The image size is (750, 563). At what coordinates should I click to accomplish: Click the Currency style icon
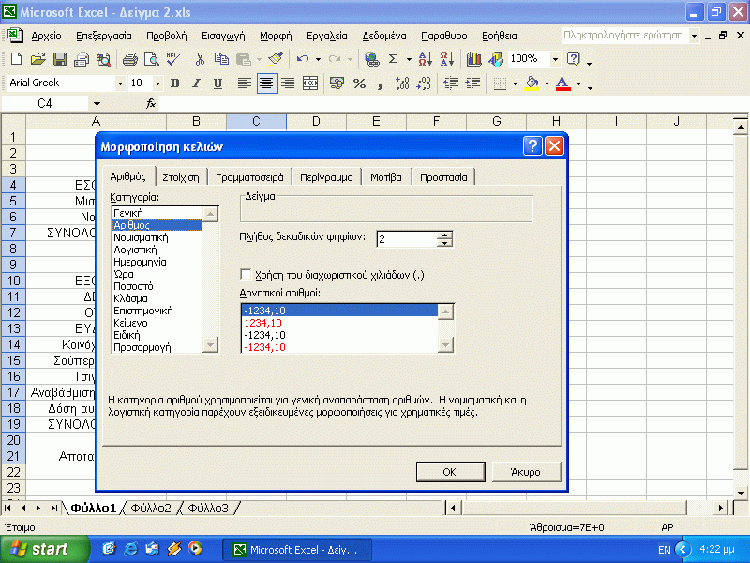(337, 84)
